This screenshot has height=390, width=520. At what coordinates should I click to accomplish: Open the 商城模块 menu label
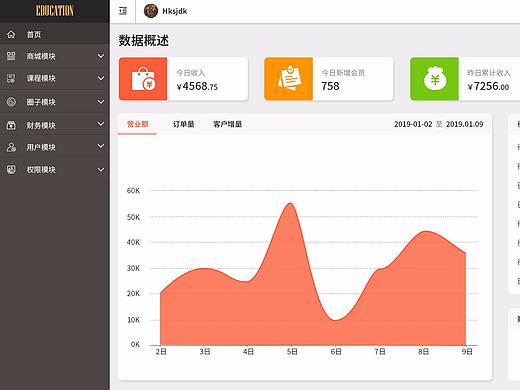tap(41, 56)
